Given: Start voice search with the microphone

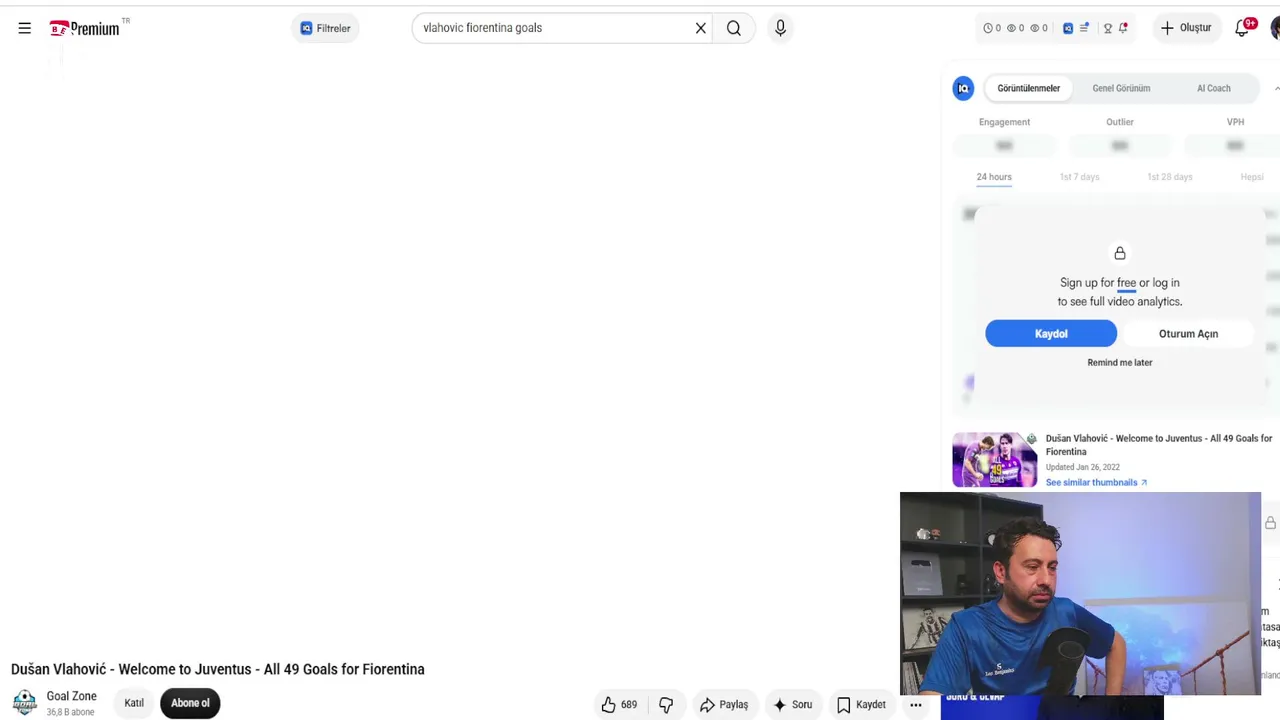Looking at the screenshot, I should 780,28.
